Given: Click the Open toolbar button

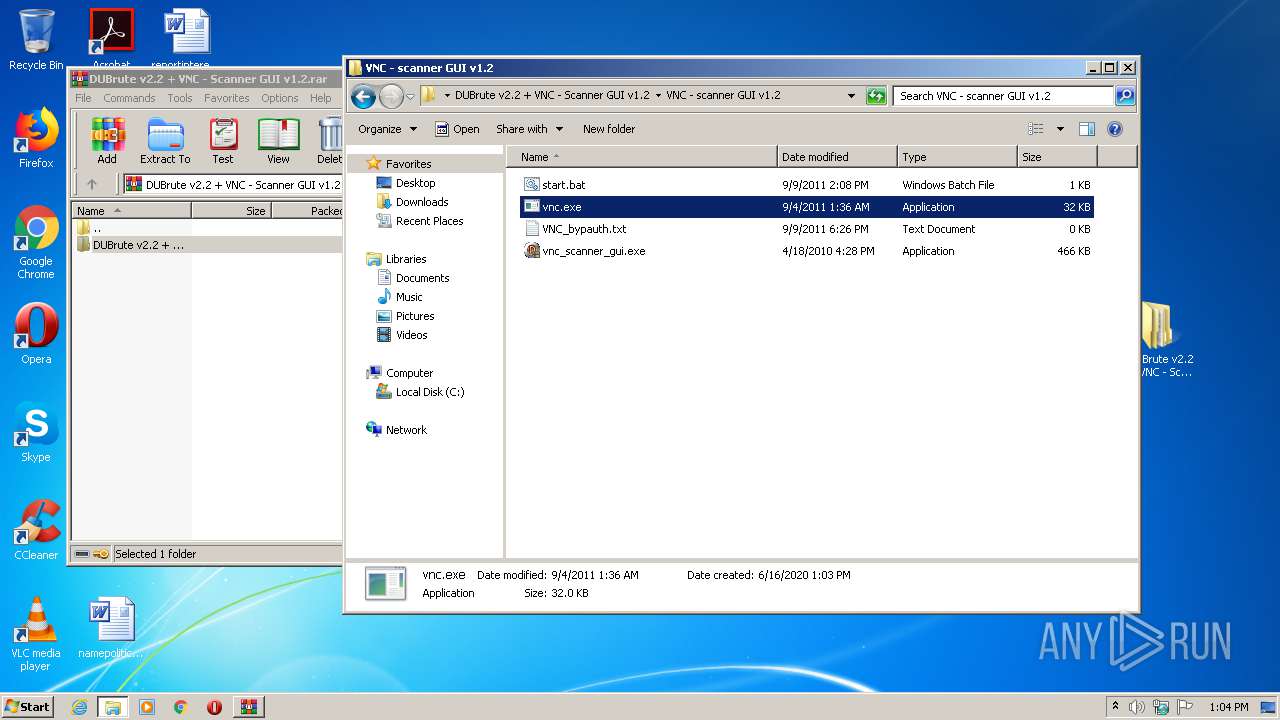Looking at the screenshot, I should (x=457, y=129).
